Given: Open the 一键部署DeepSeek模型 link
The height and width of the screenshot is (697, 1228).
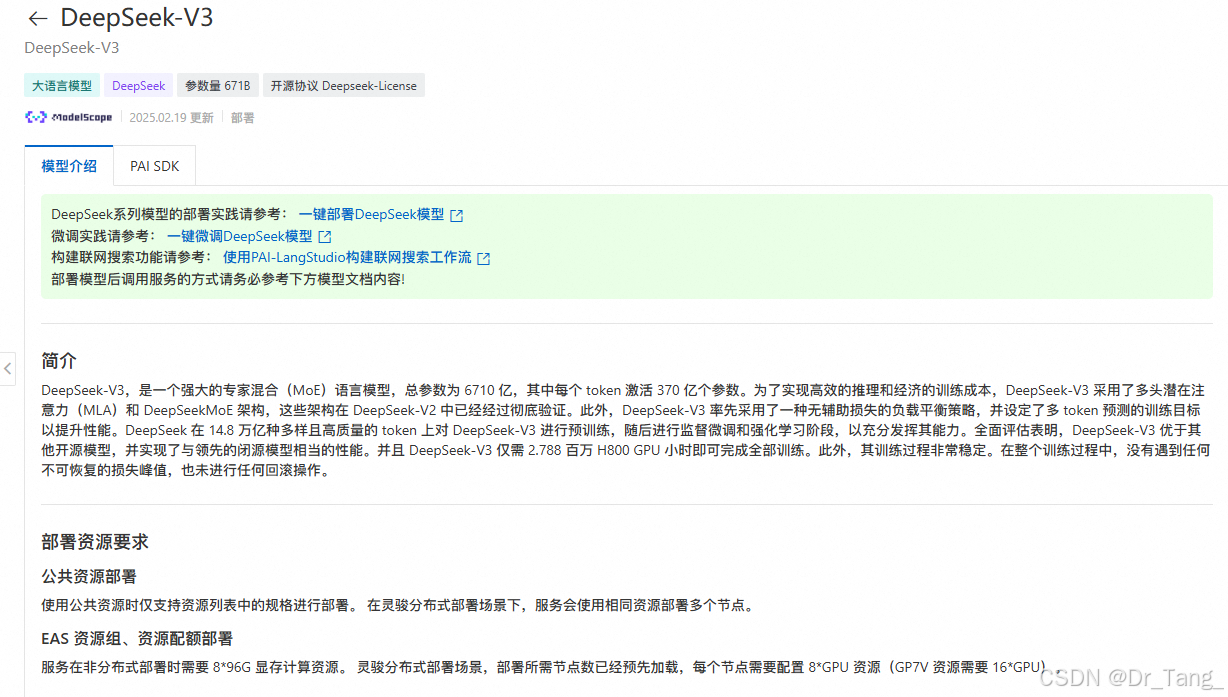Looking at the screenshot, I should click(x=371, y=215).
